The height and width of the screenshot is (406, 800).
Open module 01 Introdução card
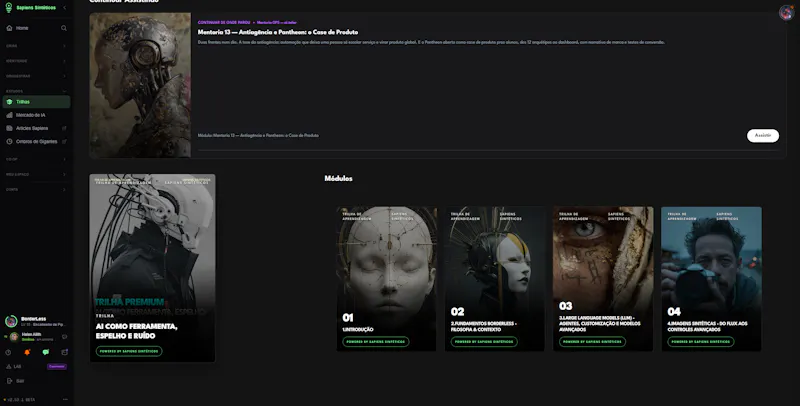pyautogui.click(x=386, y=279)
